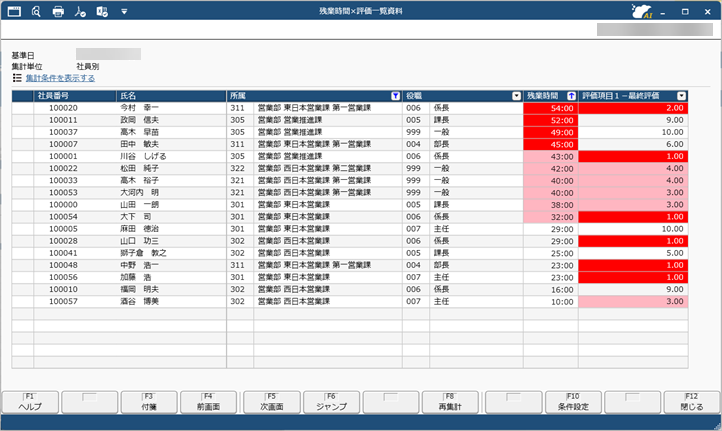Click the 16:00 overtime cell
The width and height of the screenshot is (722, 431).
click(551, 290)
